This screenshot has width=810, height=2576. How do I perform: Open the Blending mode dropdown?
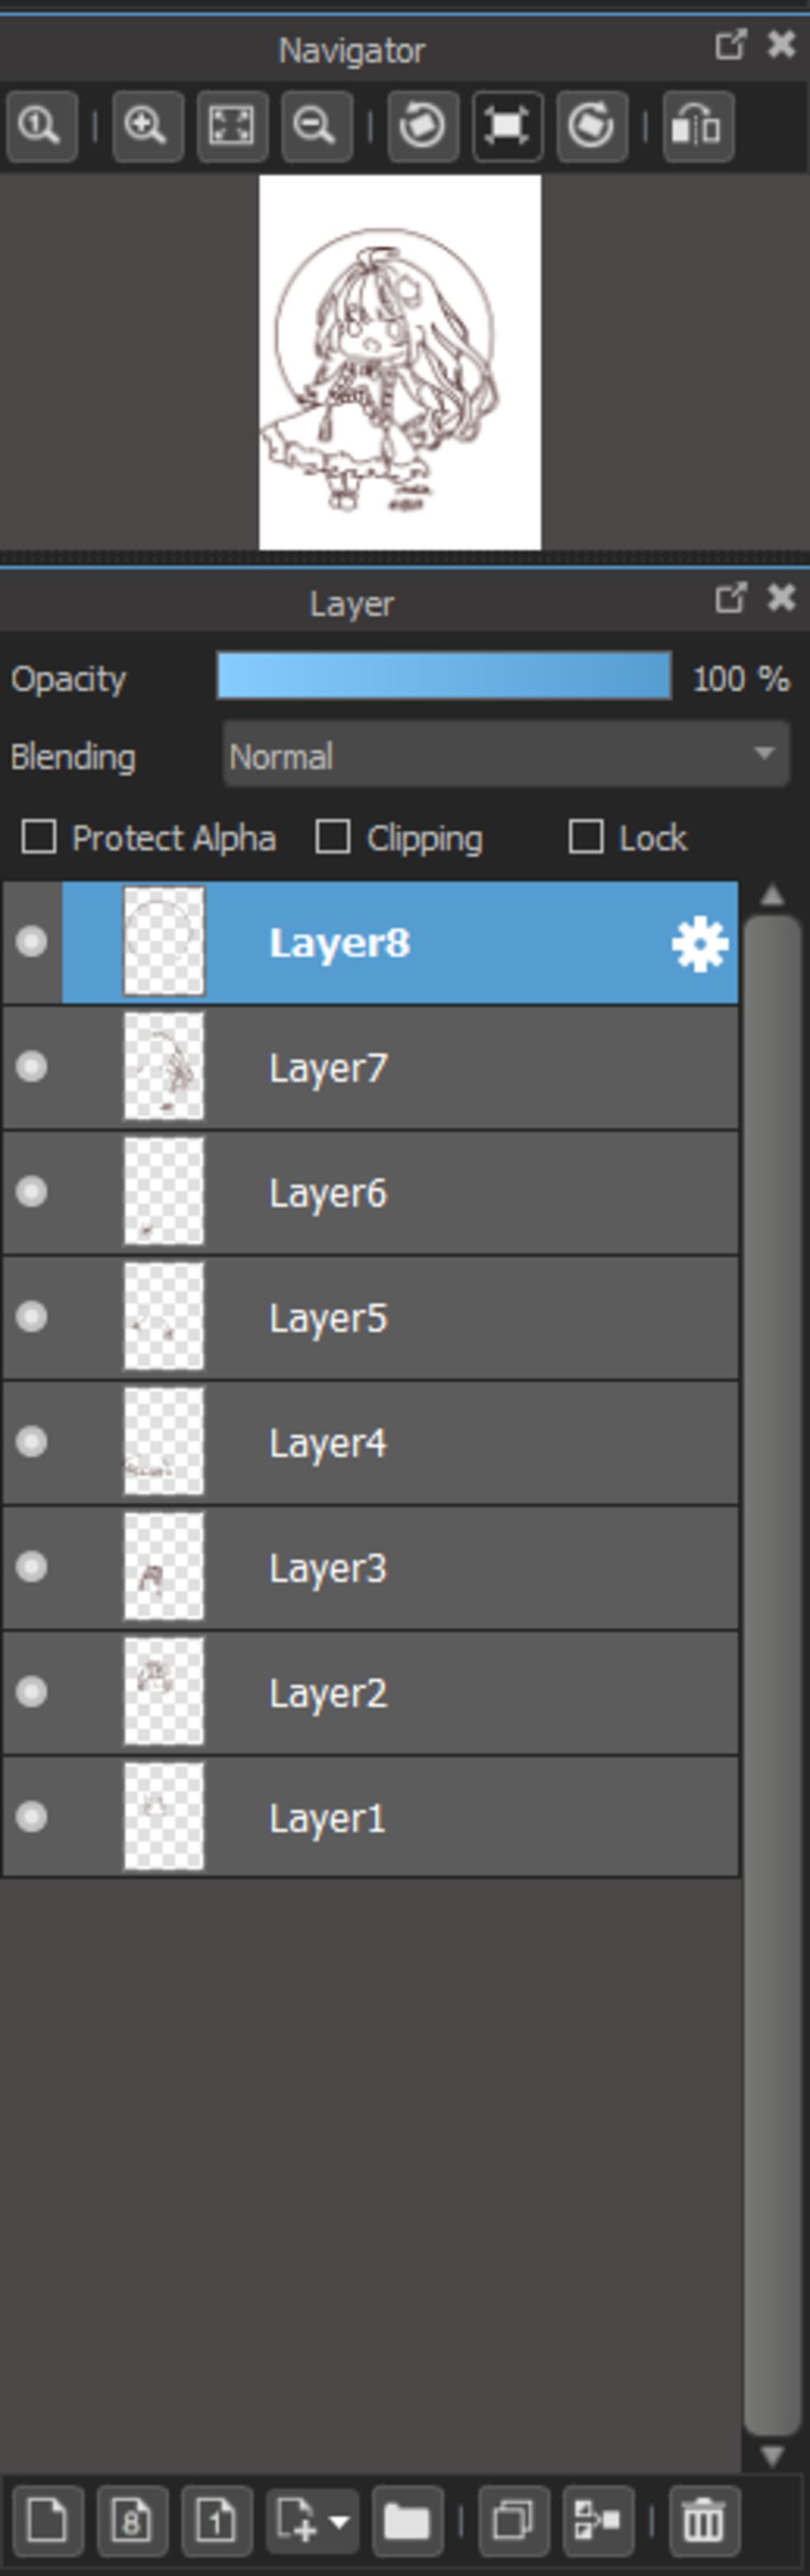click(x=506, y=756)
